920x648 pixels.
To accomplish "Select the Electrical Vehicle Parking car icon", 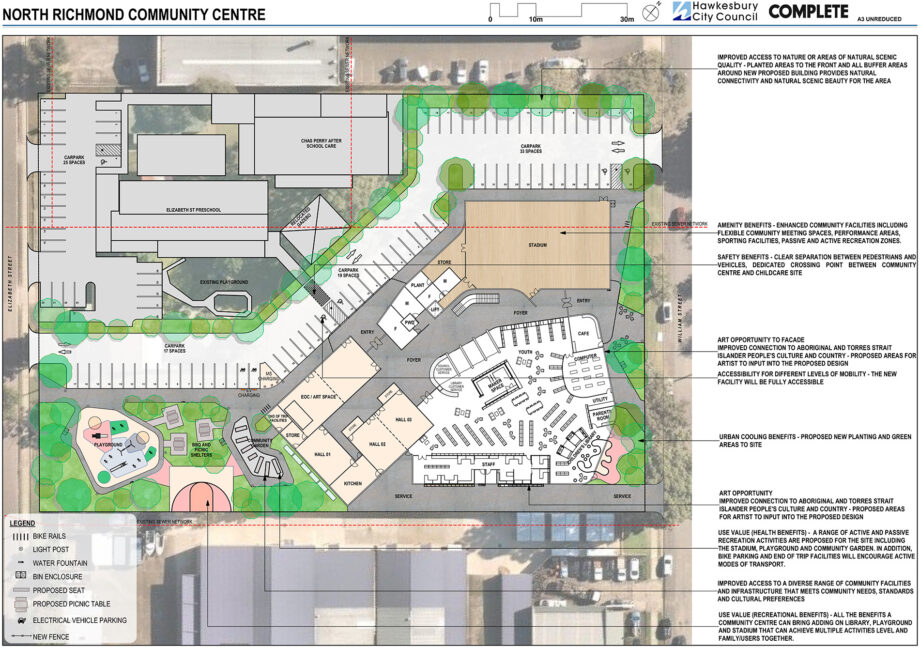I will click(x=21, y=619).
